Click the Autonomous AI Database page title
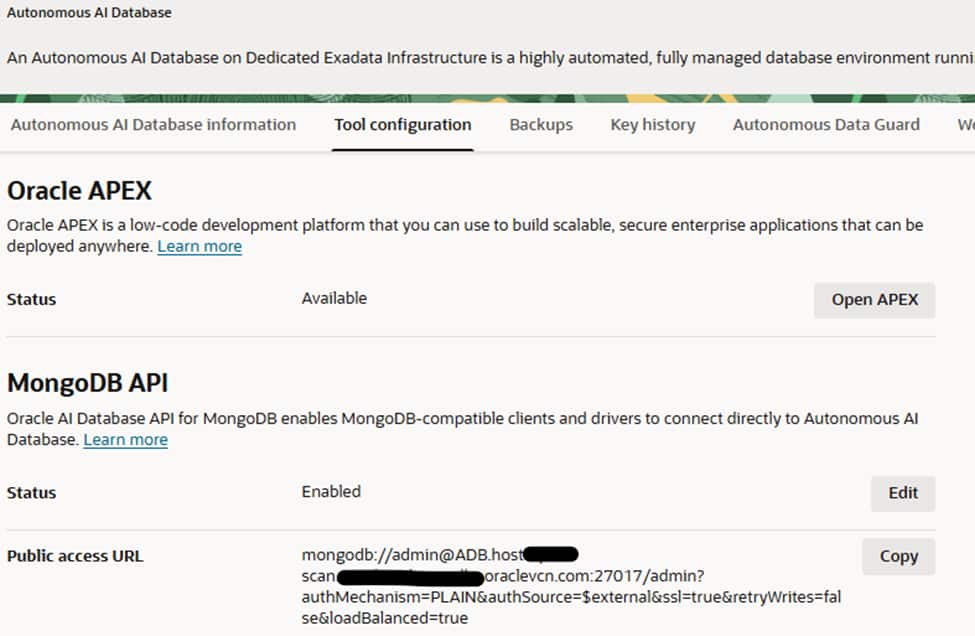 click(x=89, y=13)
